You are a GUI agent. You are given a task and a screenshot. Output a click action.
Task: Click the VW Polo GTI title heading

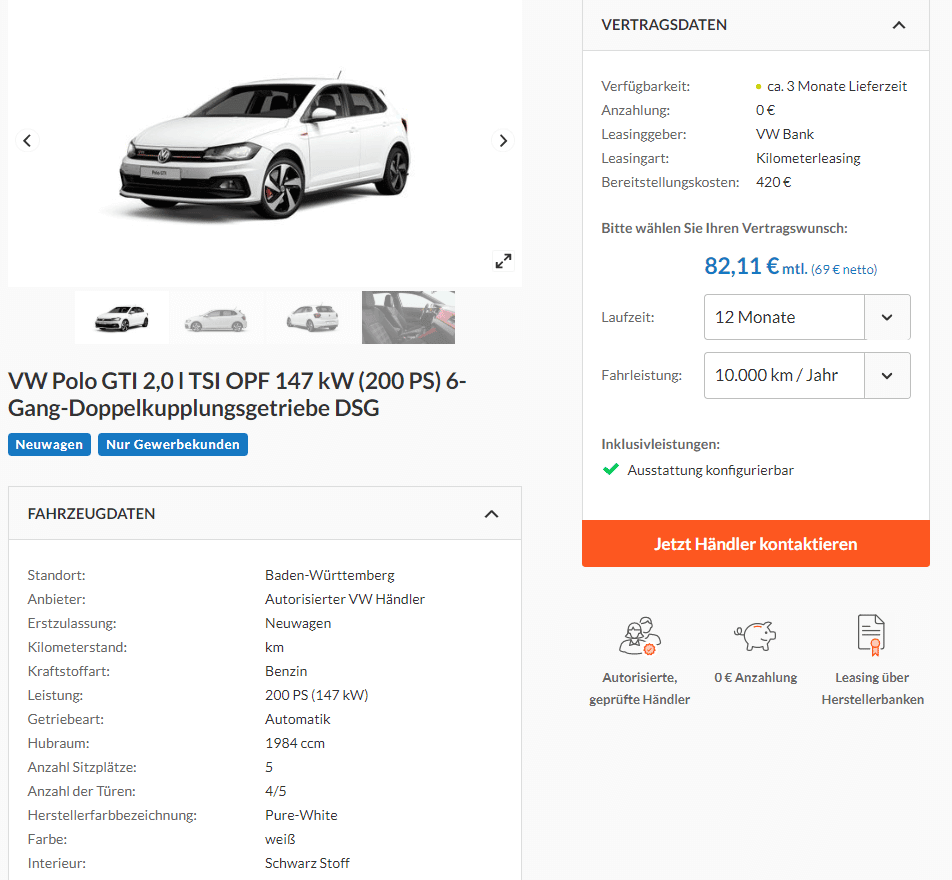coord(237,394)
